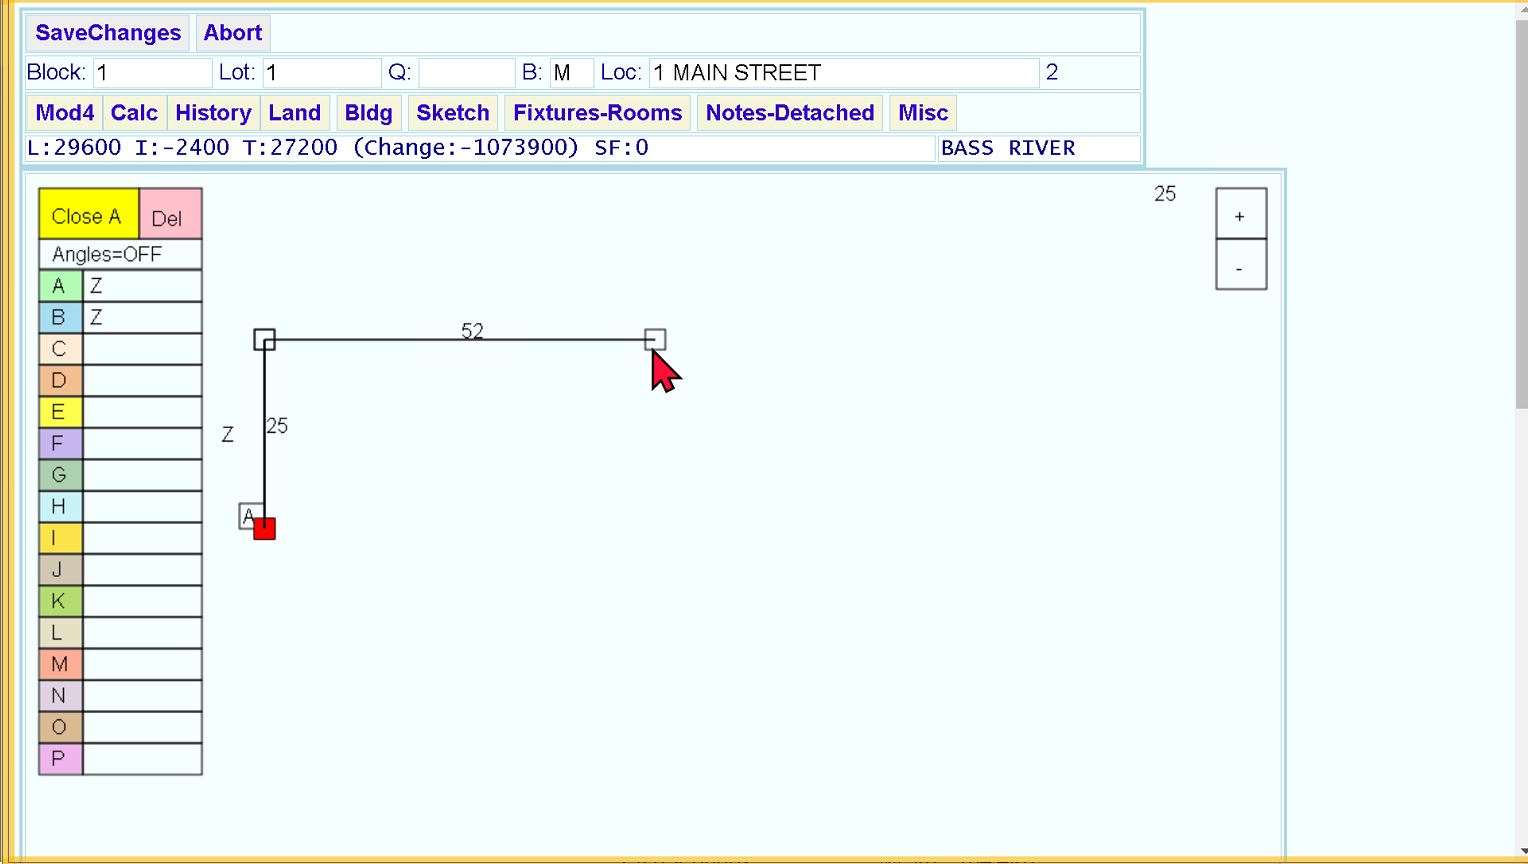Click the H row code field
The height and width of the screenshot is (864, 1528).
point(142,506)
